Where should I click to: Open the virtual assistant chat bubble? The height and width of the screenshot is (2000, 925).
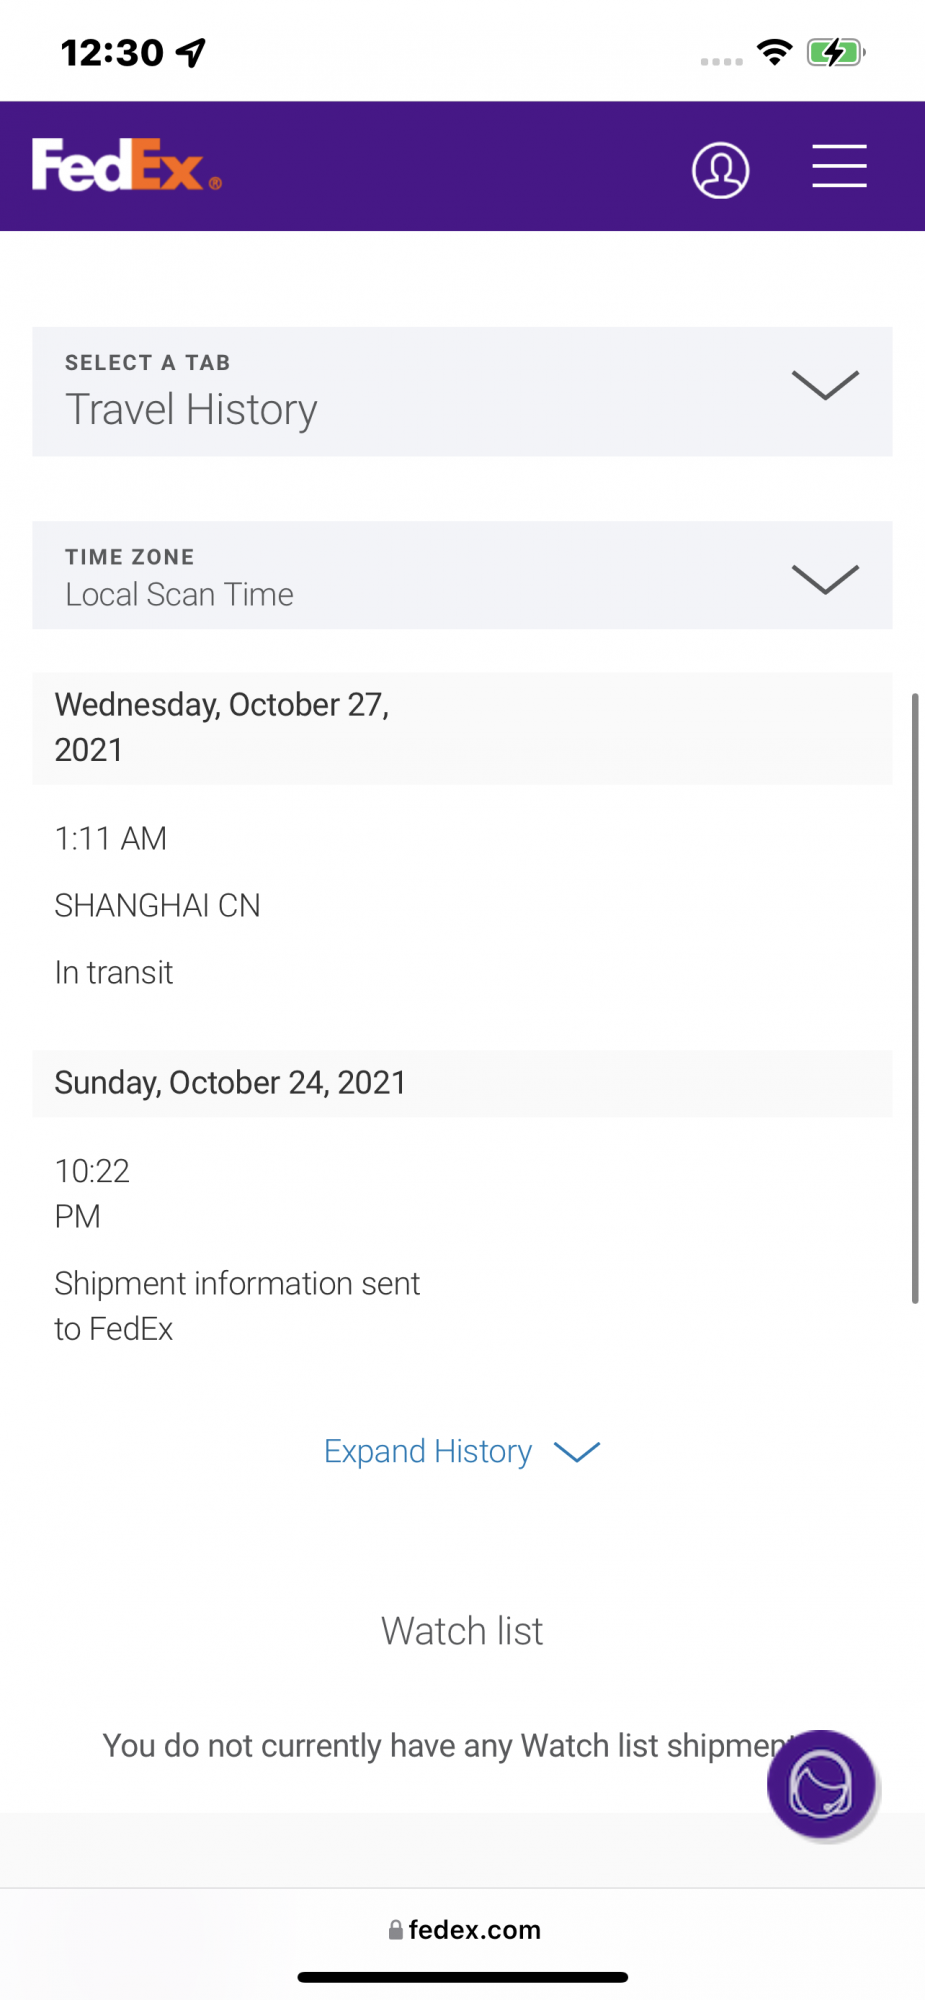click(x=821, y=1784)
